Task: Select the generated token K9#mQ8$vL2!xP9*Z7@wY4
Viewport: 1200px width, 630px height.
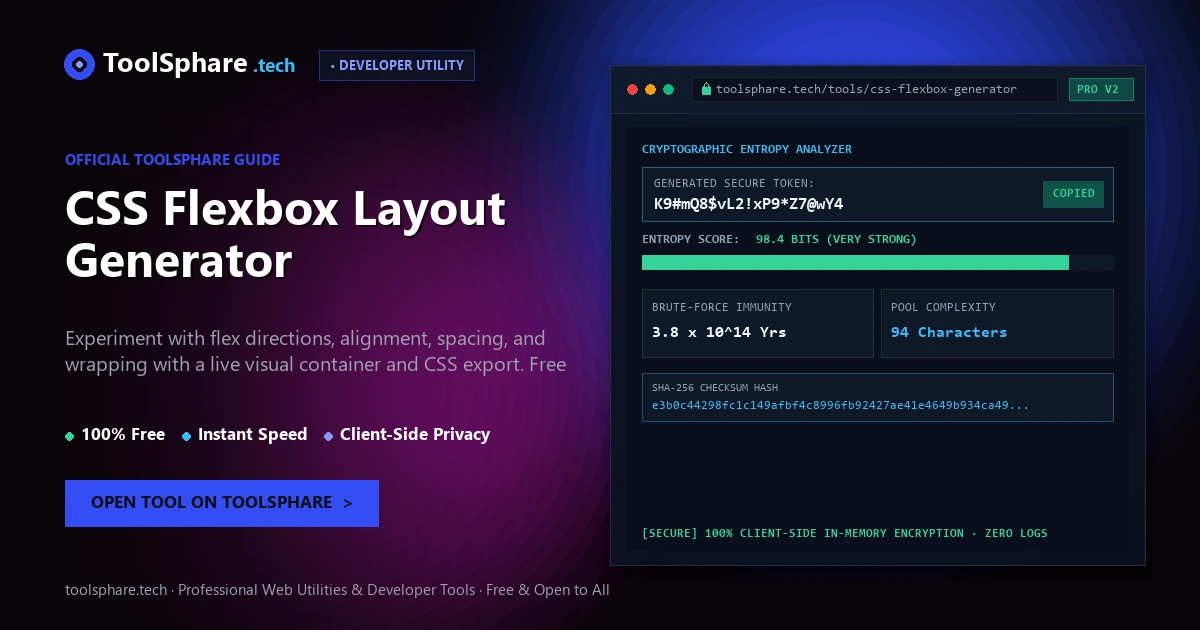Action: click(748, 204)
